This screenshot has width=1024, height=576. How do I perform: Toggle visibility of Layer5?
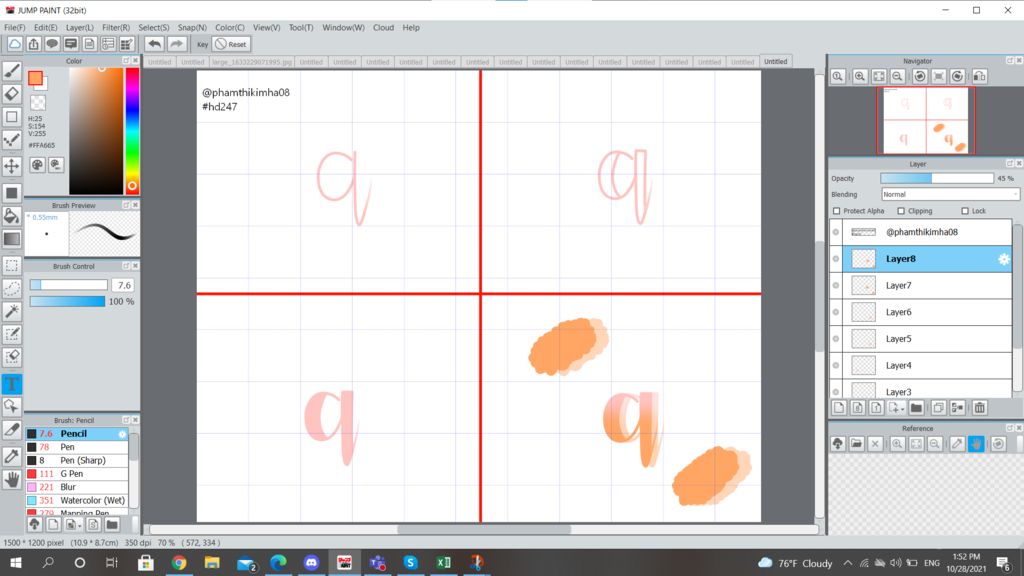coord(836,339)
